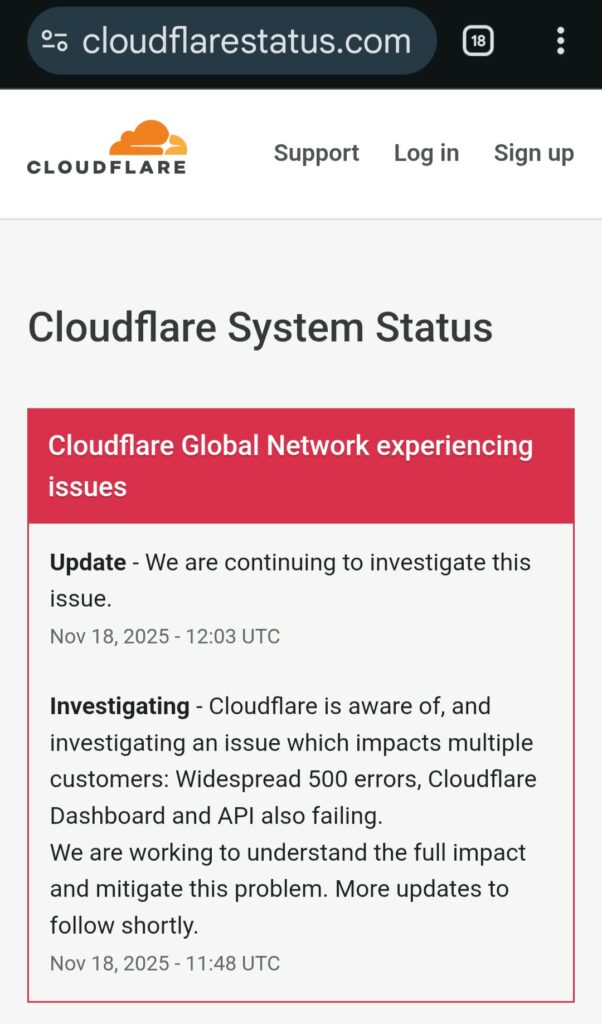The width and height of the screenshot is (602, 1024).
Task: Open the Global Network experiencing issues incident
Action: (290, 466)
